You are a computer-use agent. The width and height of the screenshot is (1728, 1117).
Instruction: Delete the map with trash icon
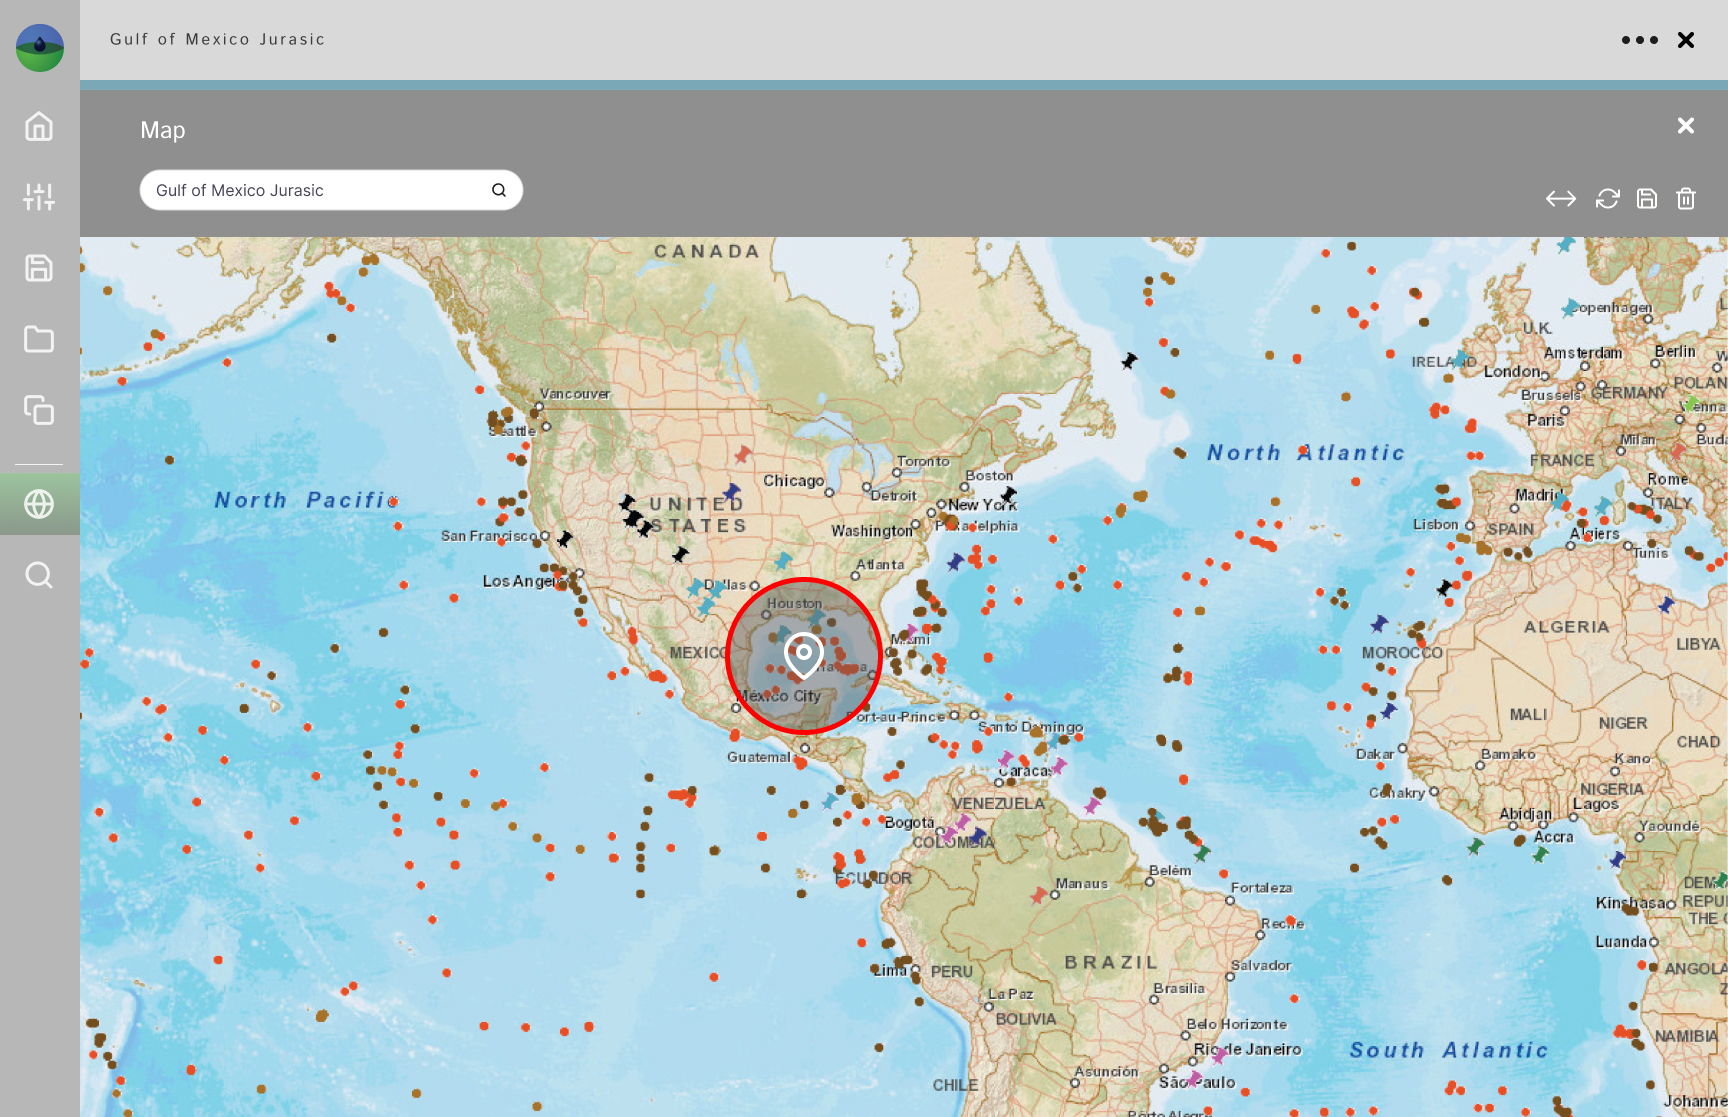click(x=1686, y=199)
